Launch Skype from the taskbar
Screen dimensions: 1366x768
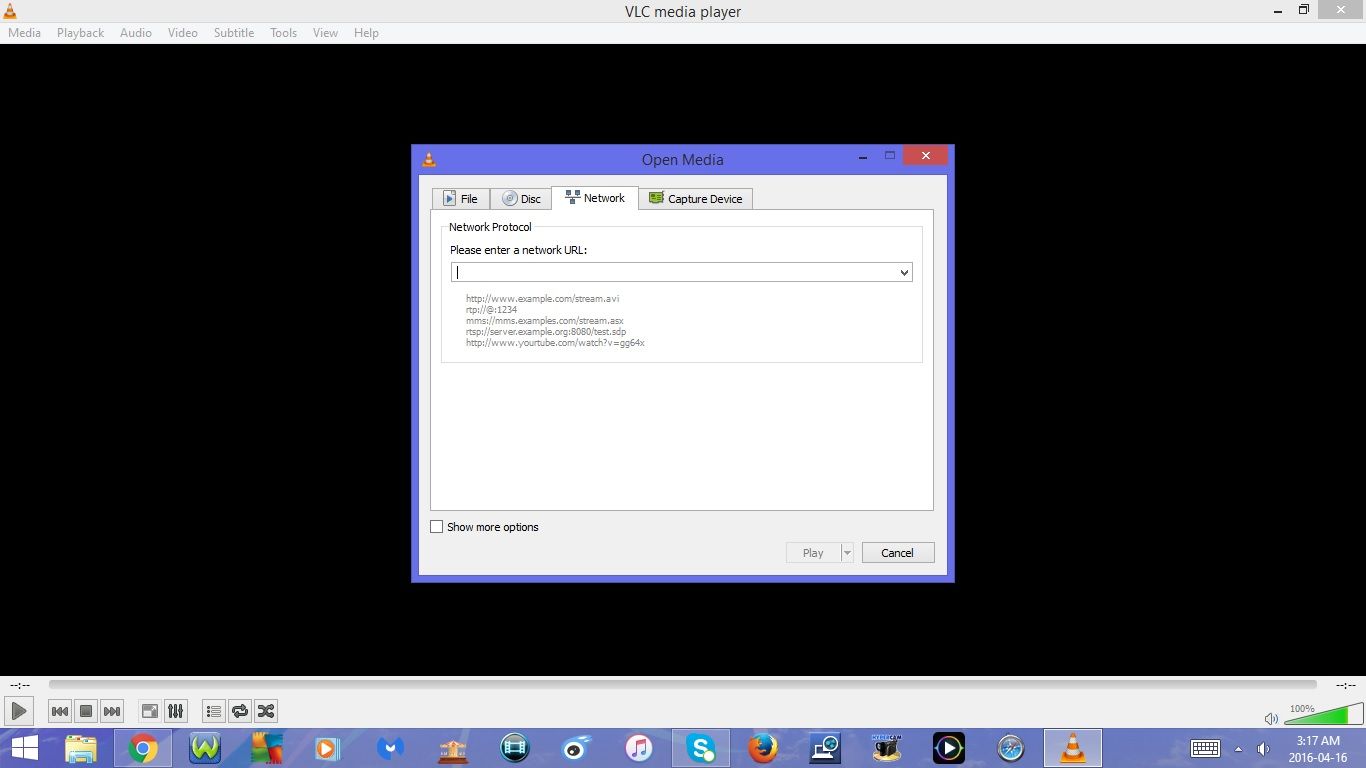701,748
